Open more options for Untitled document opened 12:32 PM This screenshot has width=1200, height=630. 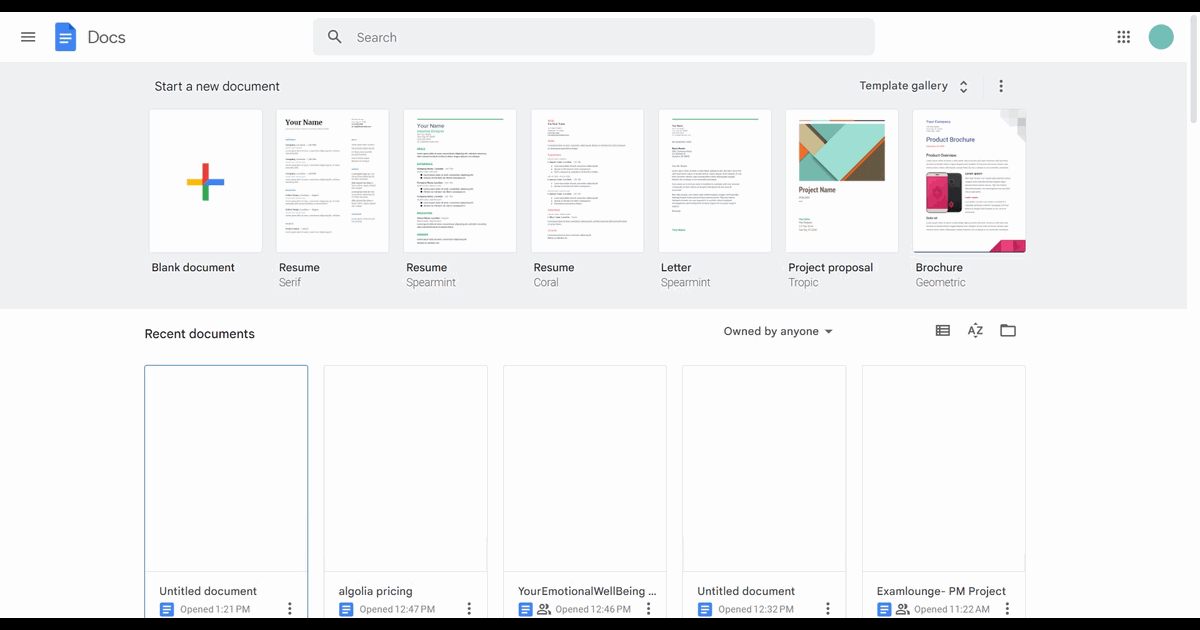pos(827,608)
